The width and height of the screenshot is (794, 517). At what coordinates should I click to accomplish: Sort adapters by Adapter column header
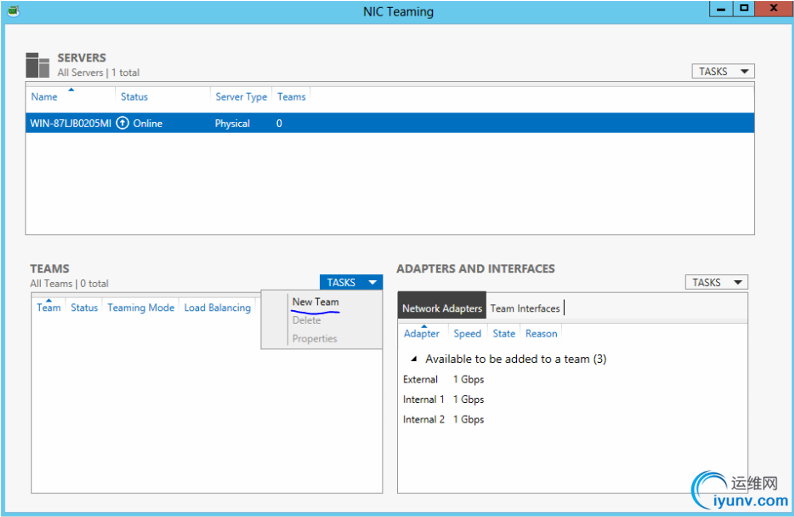pyautogui.click(x=422, y=334)
